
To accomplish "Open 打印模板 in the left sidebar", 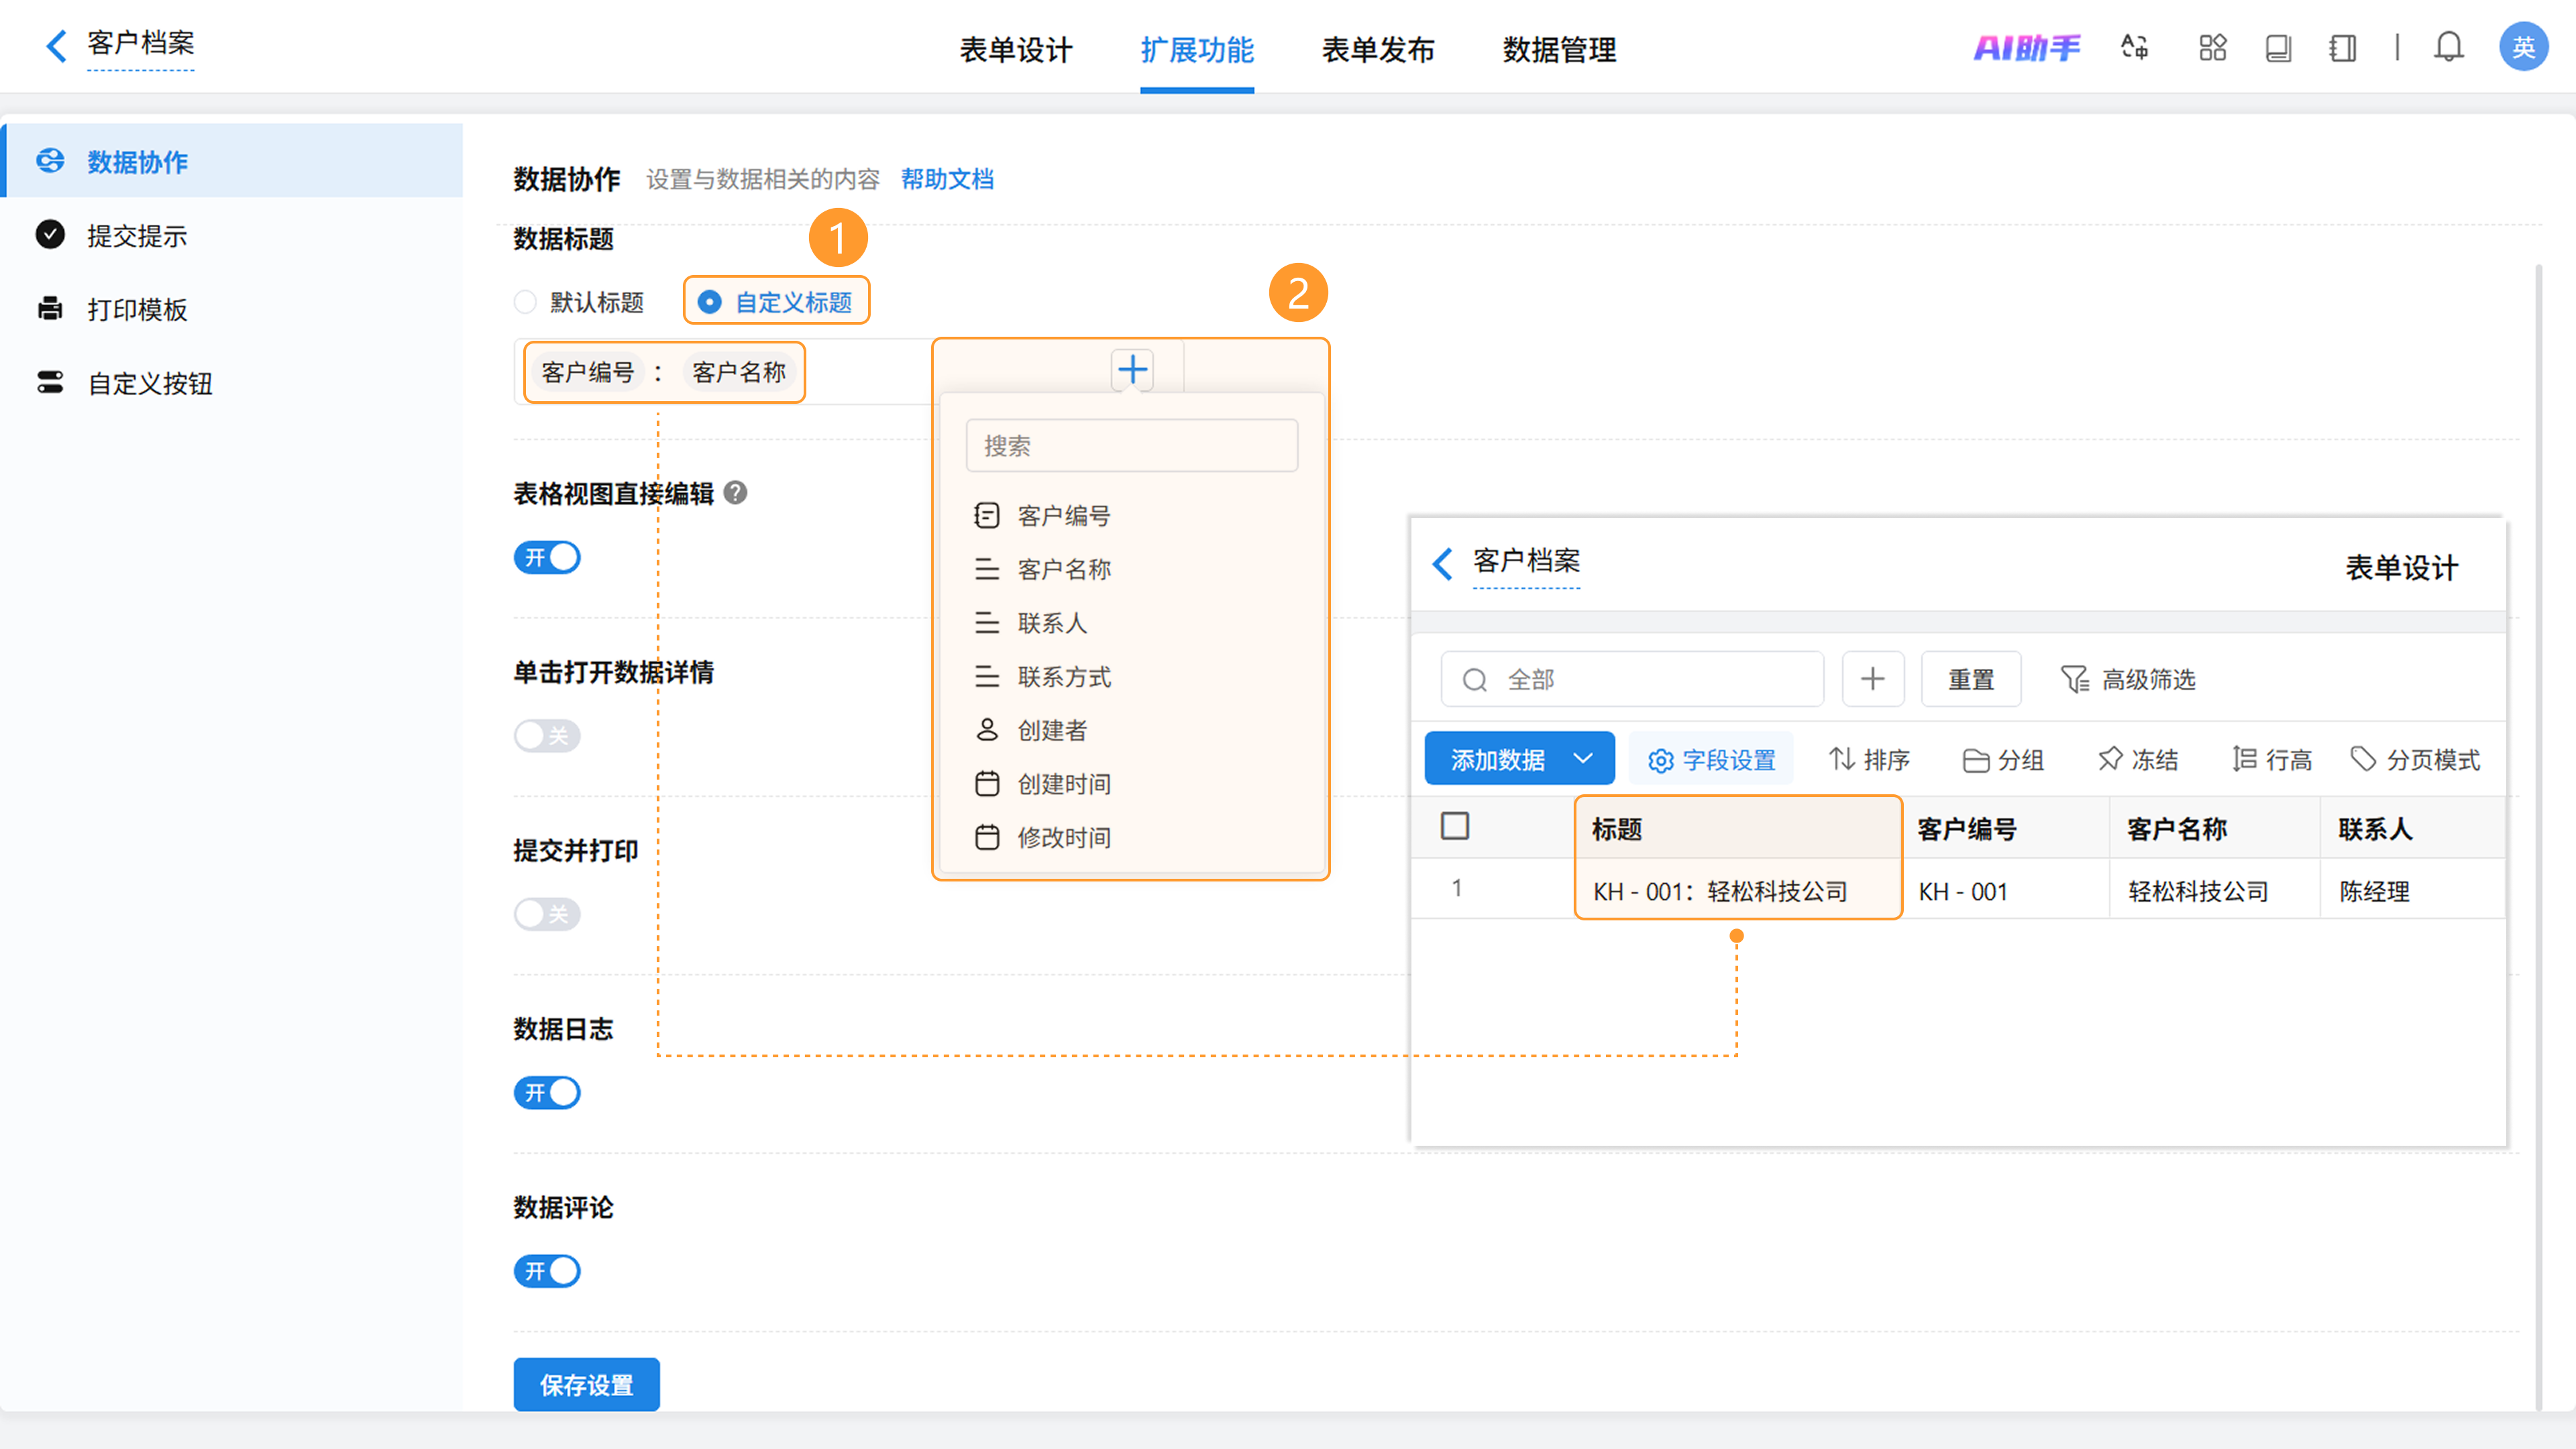I will coord(137,310).
